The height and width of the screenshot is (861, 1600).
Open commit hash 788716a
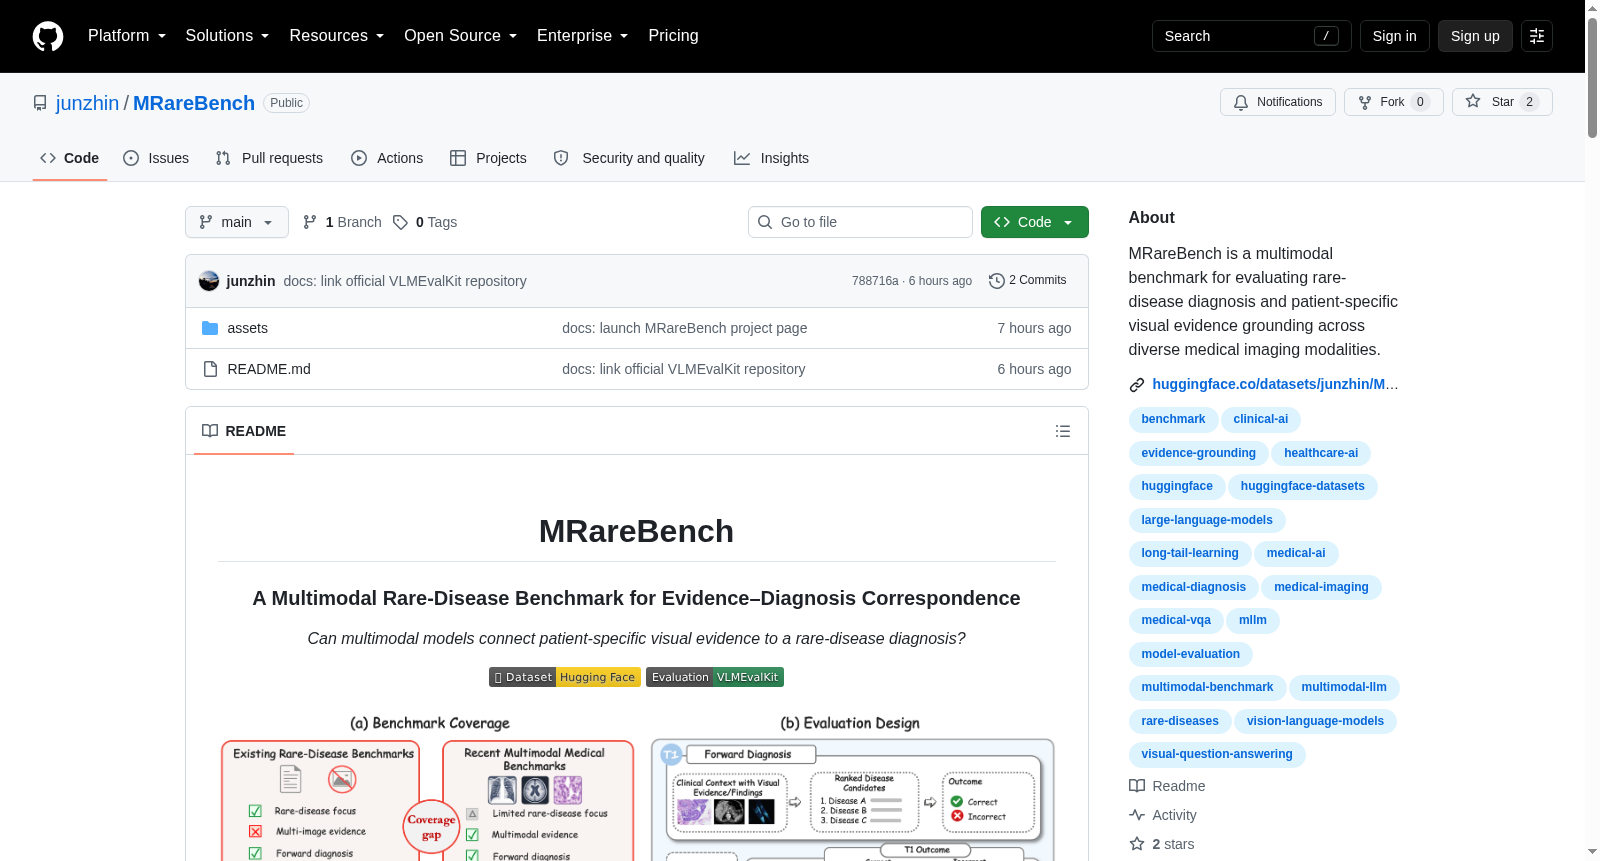click(x=875, y=281)
